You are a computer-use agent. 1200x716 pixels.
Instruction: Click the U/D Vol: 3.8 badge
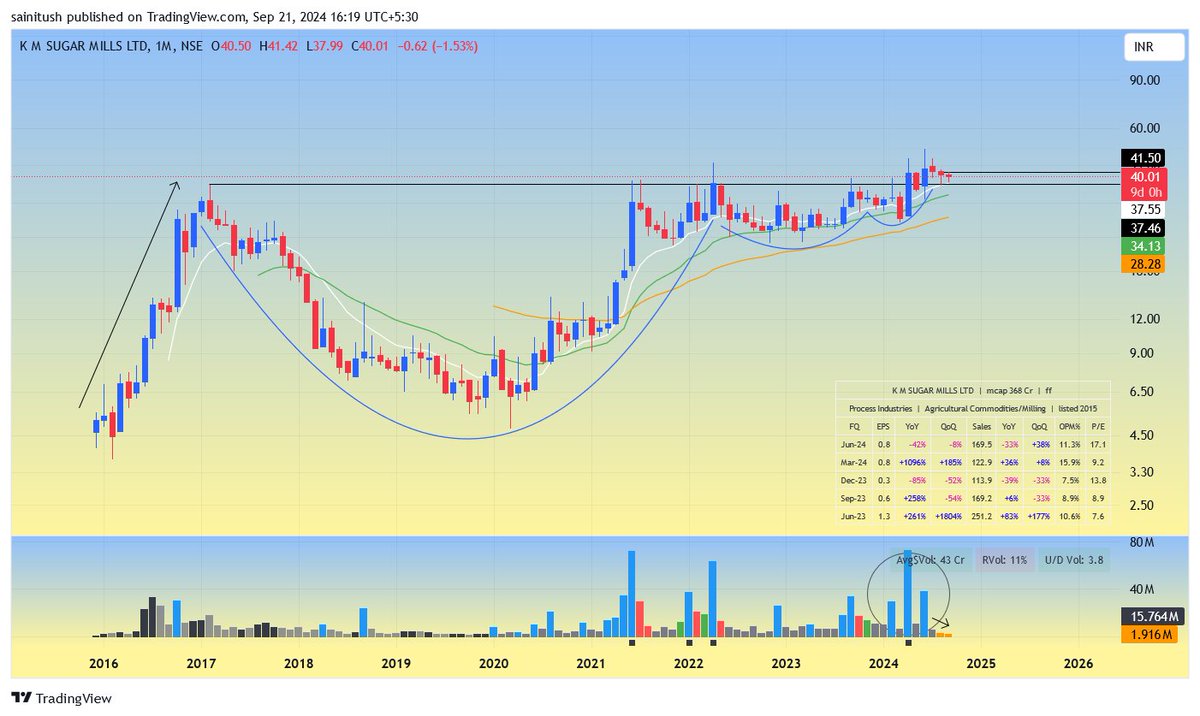[1075, 560]
